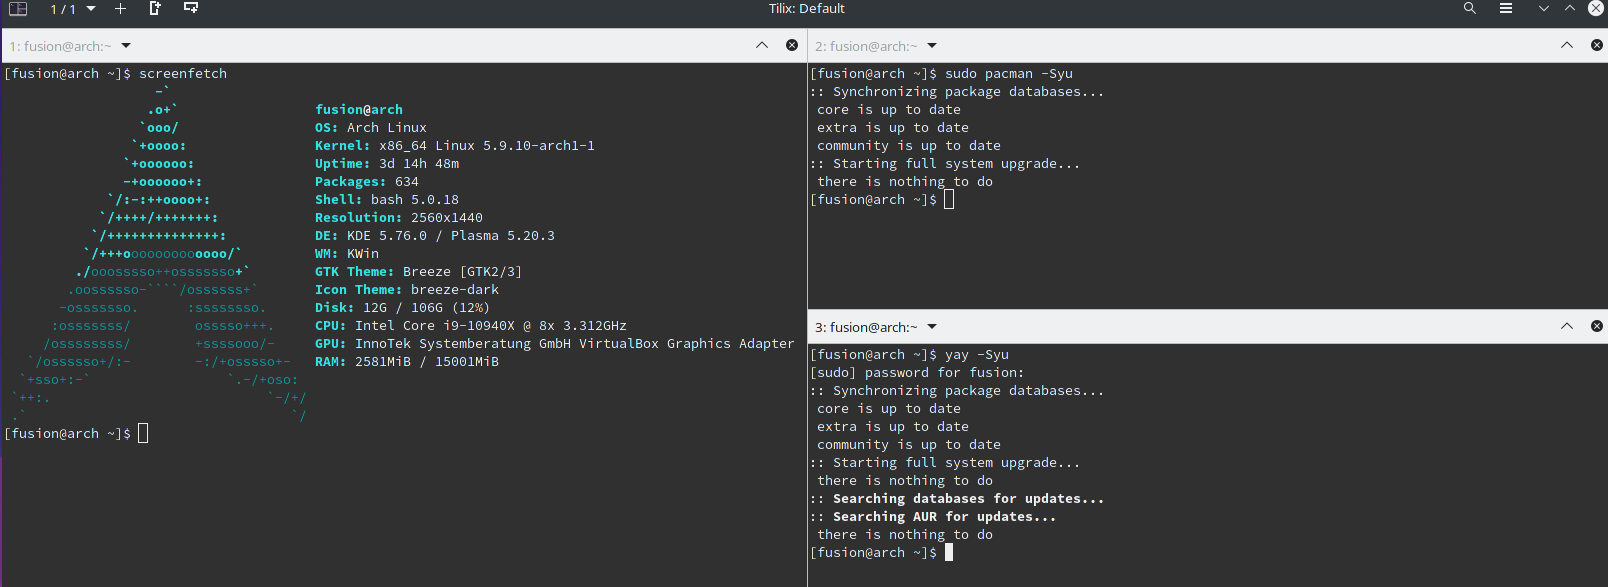Click the bold 'fusion@arch' screenfetch heading

359,110
